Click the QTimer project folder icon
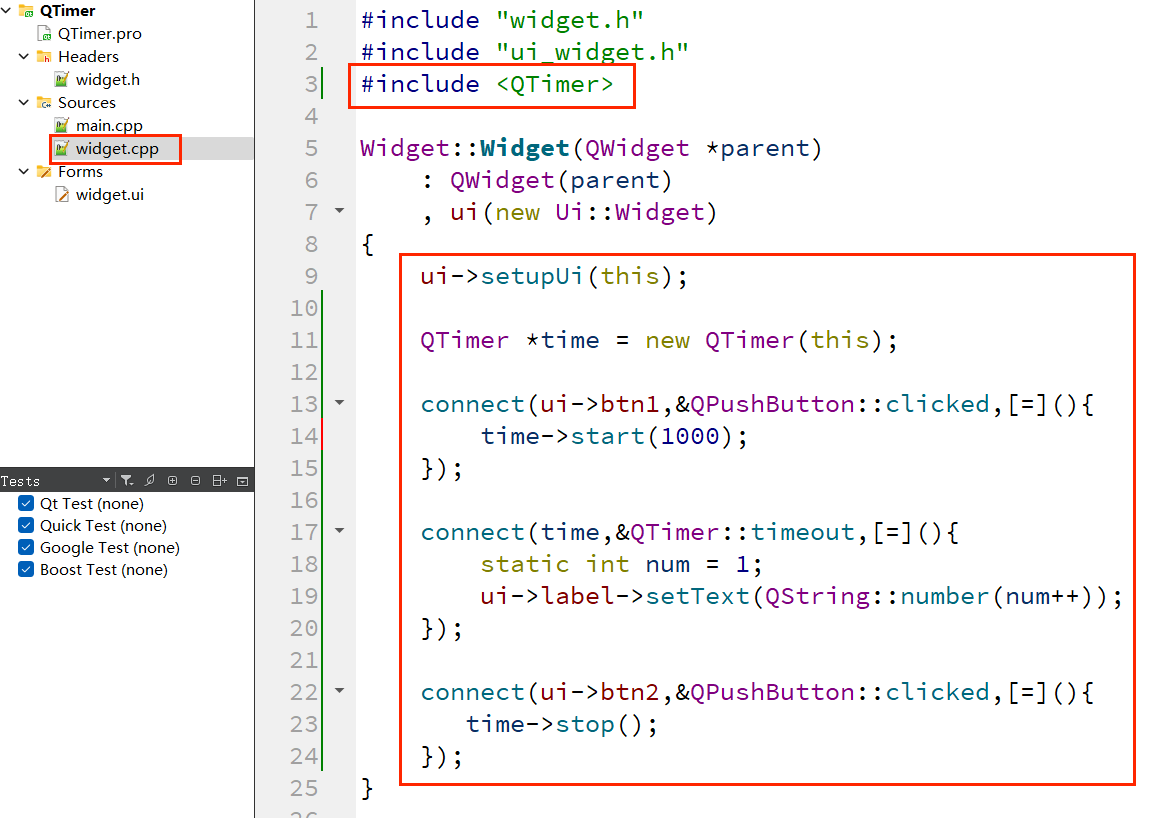Screen dimensions: 1171x818 point(27,11)
